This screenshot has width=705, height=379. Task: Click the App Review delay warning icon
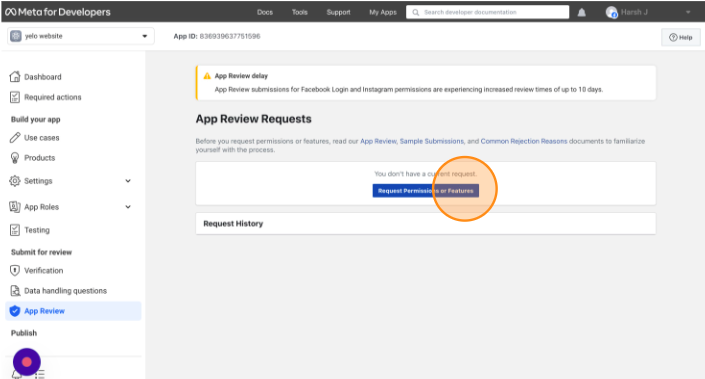point(207,76)
